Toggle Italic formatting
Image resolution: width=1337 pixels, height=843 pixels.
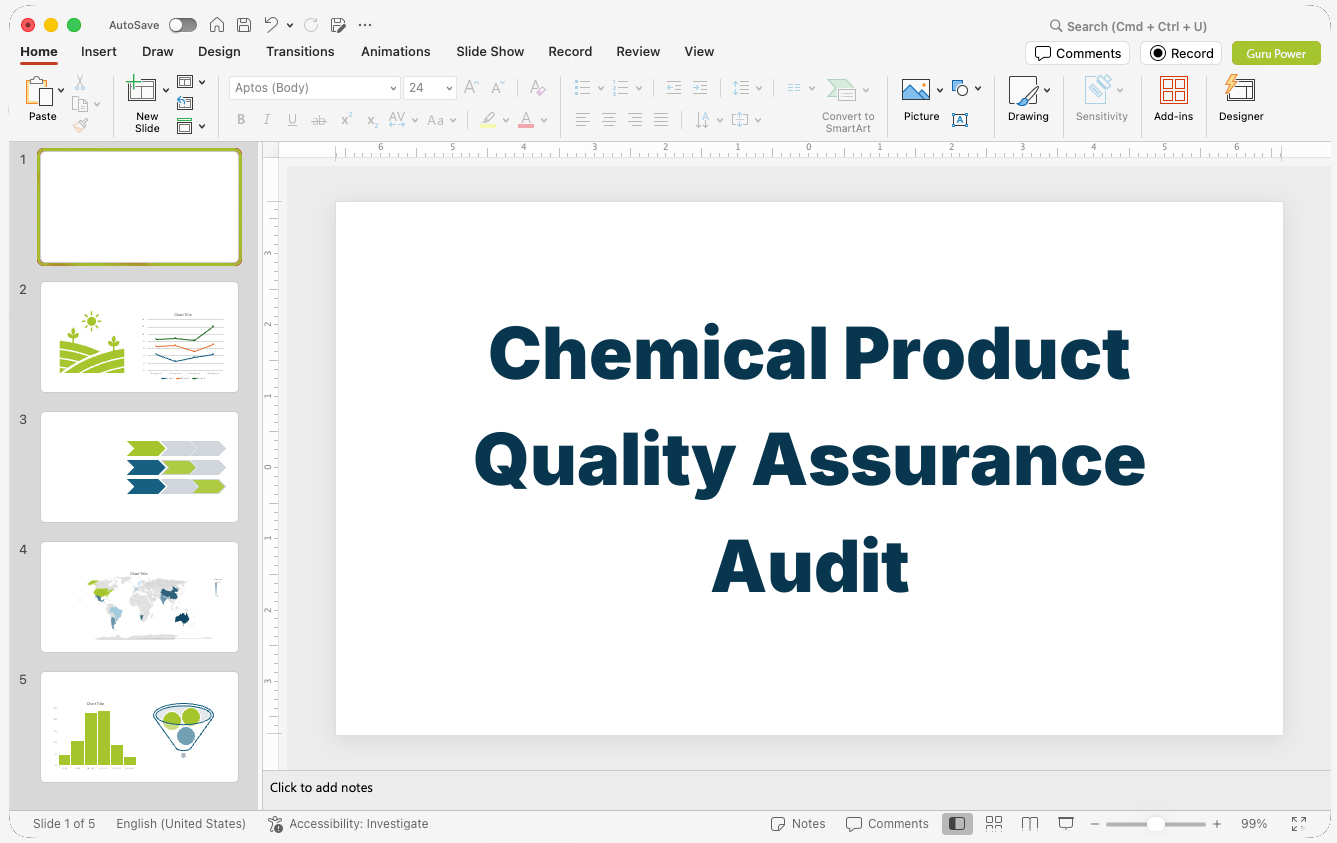click(x=266, y=120)
